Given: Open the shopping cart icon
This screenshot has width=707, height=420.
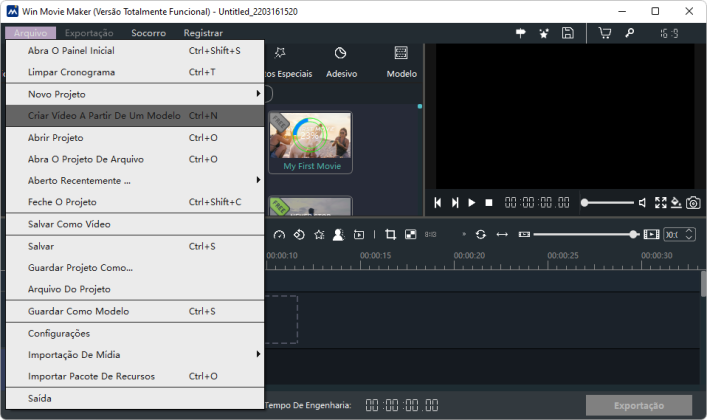Looking at the screenshot, I should pos(604,33).
